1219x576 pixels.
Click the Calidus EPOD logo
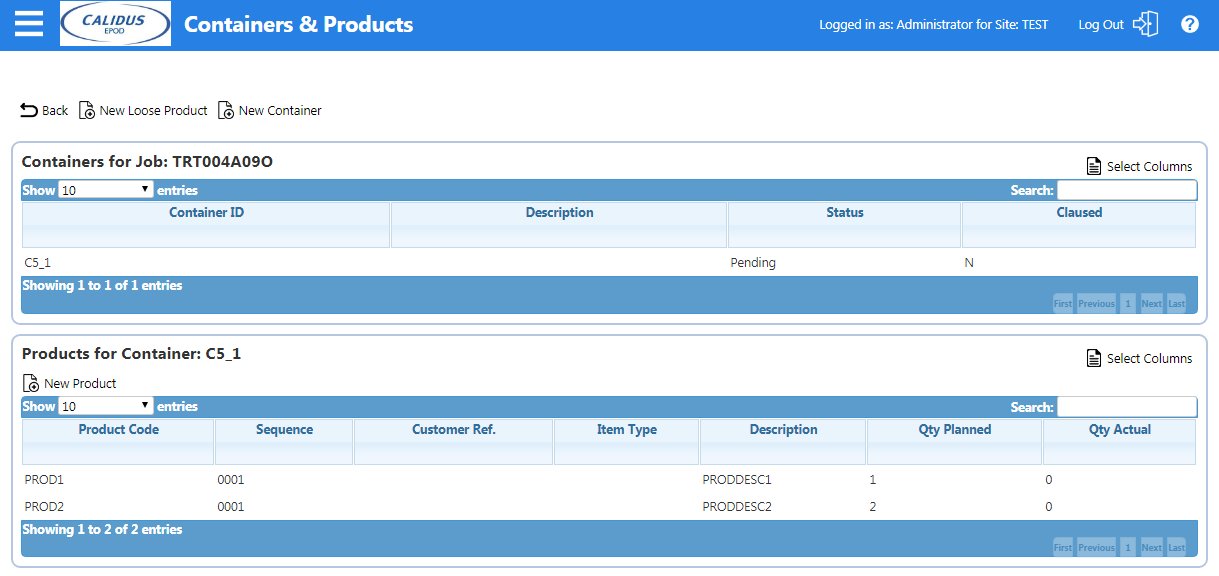click(x=115, y=24)
